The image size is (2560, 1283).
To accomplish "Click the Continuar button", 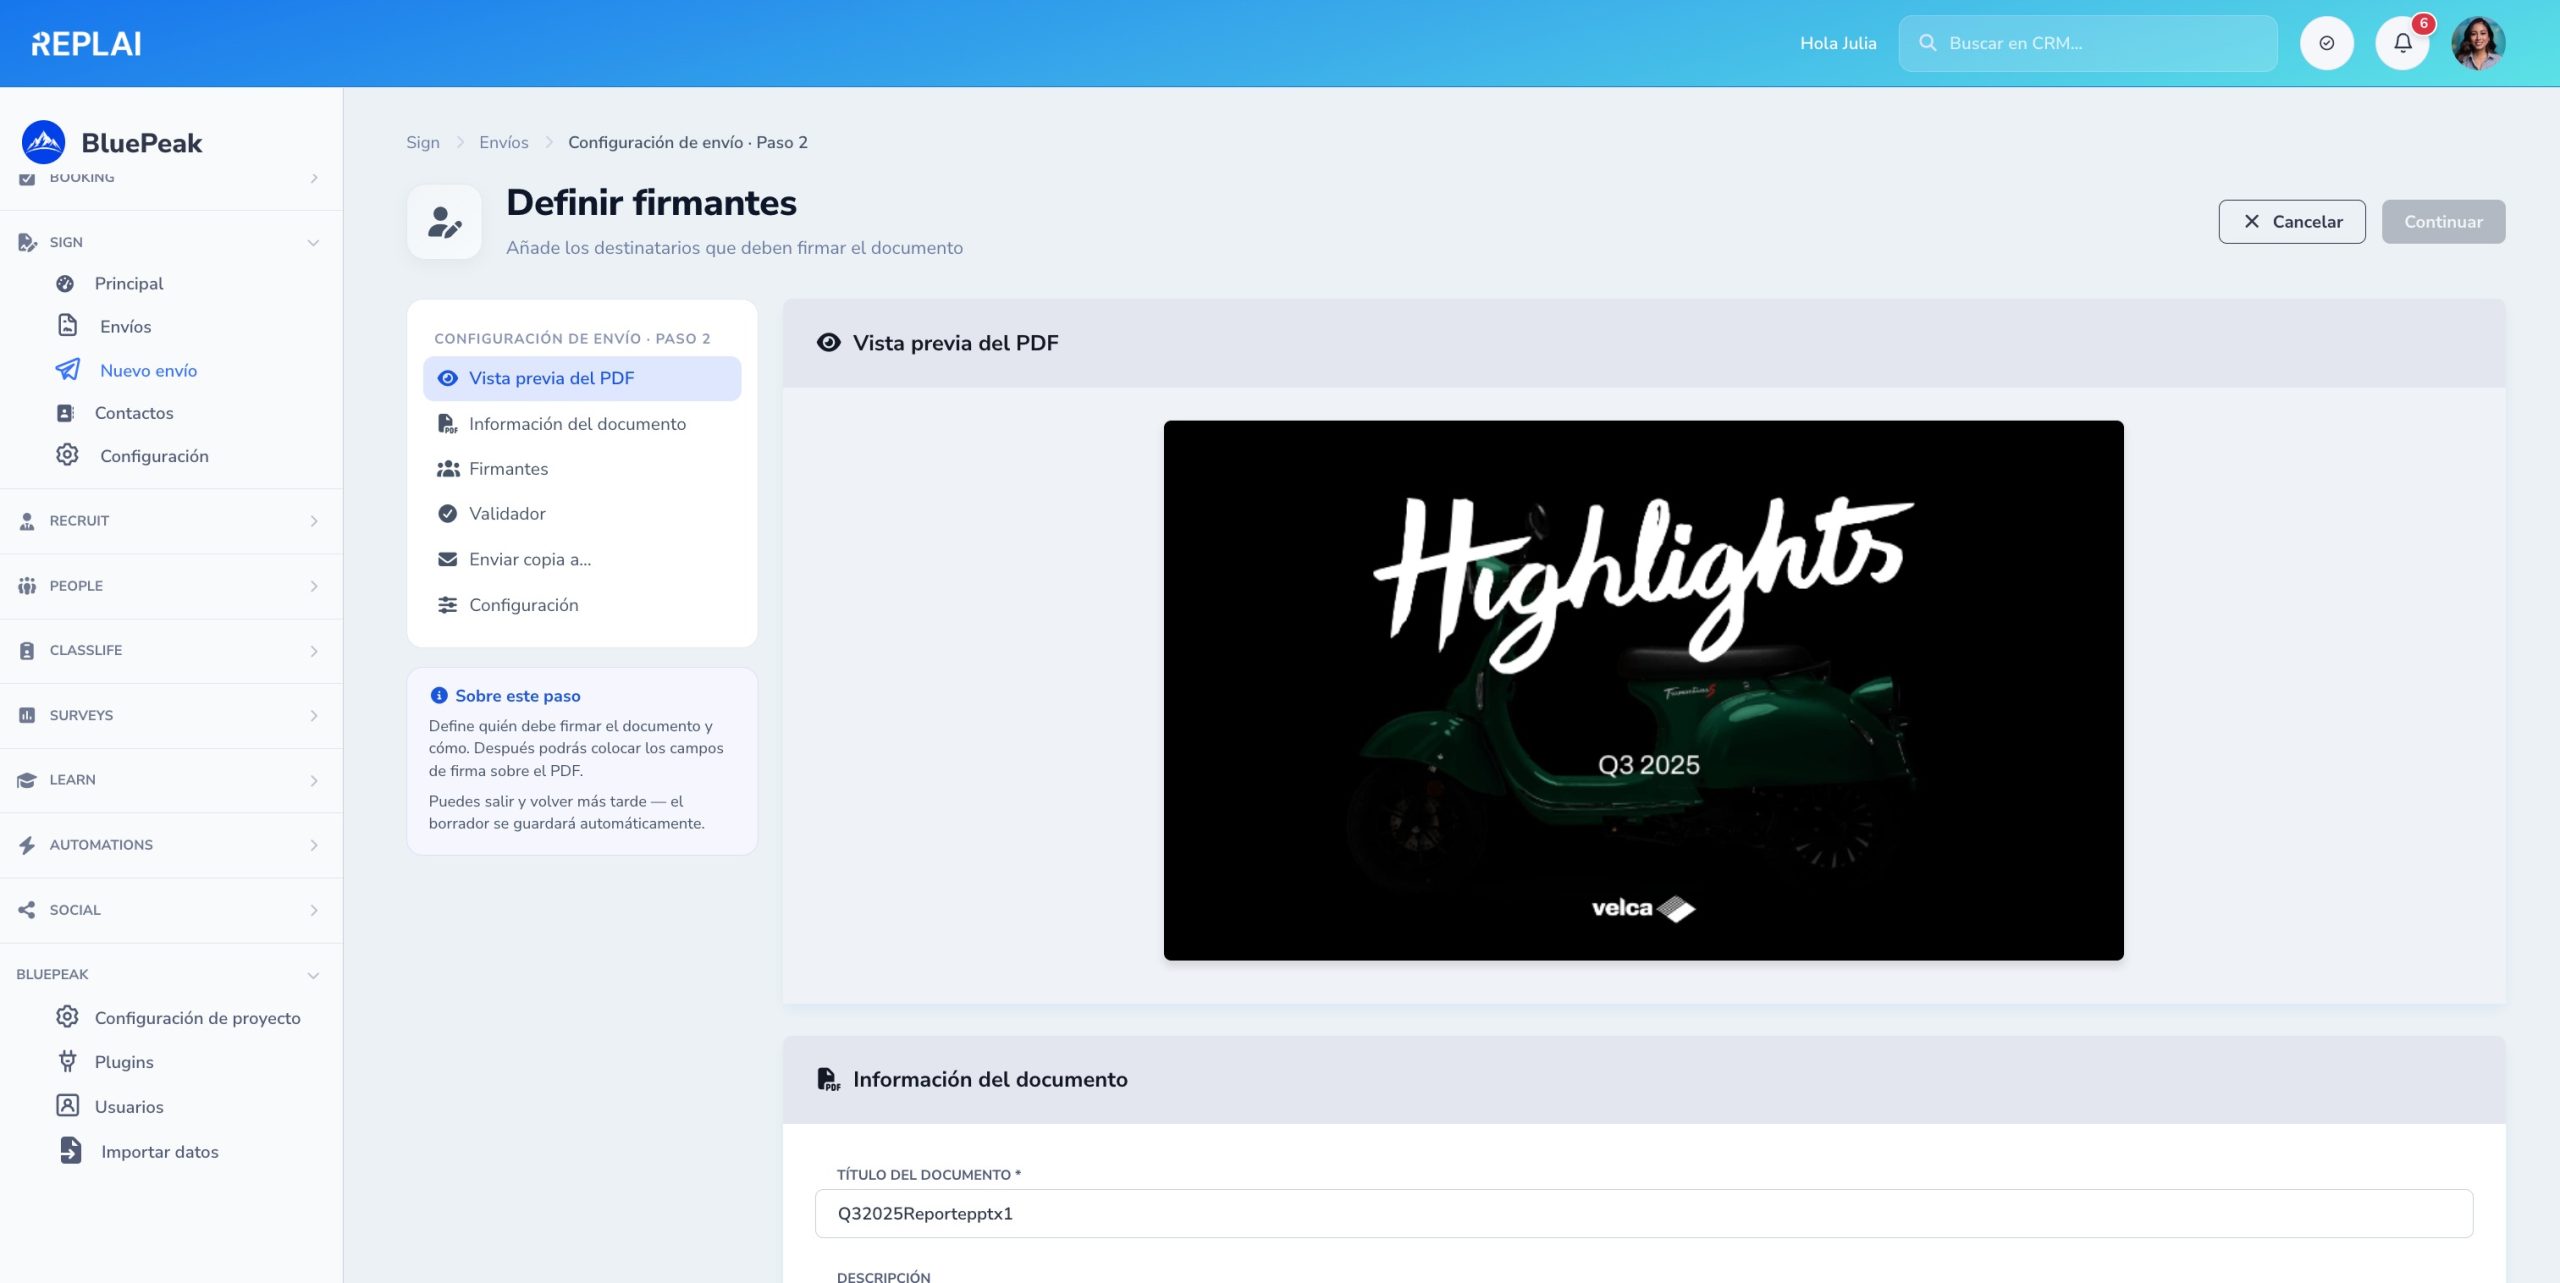I will pyautogui.click(x=2443, y=222).
